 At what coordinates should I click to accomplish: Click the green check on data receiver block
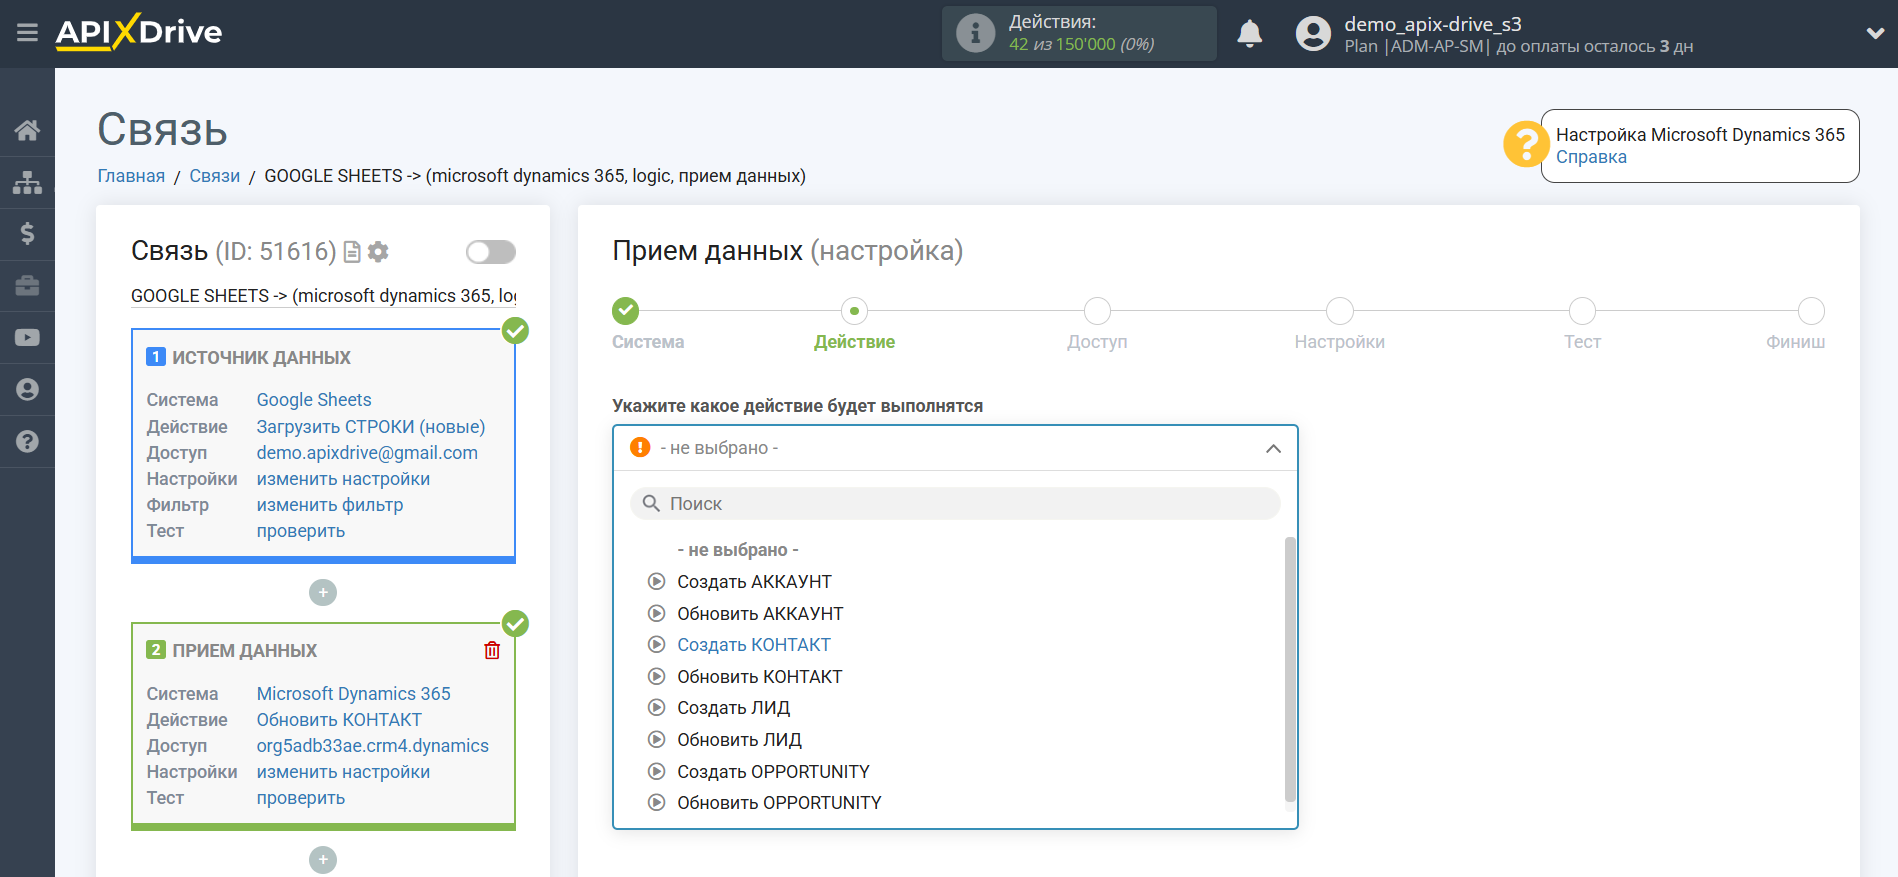[515, 624]
